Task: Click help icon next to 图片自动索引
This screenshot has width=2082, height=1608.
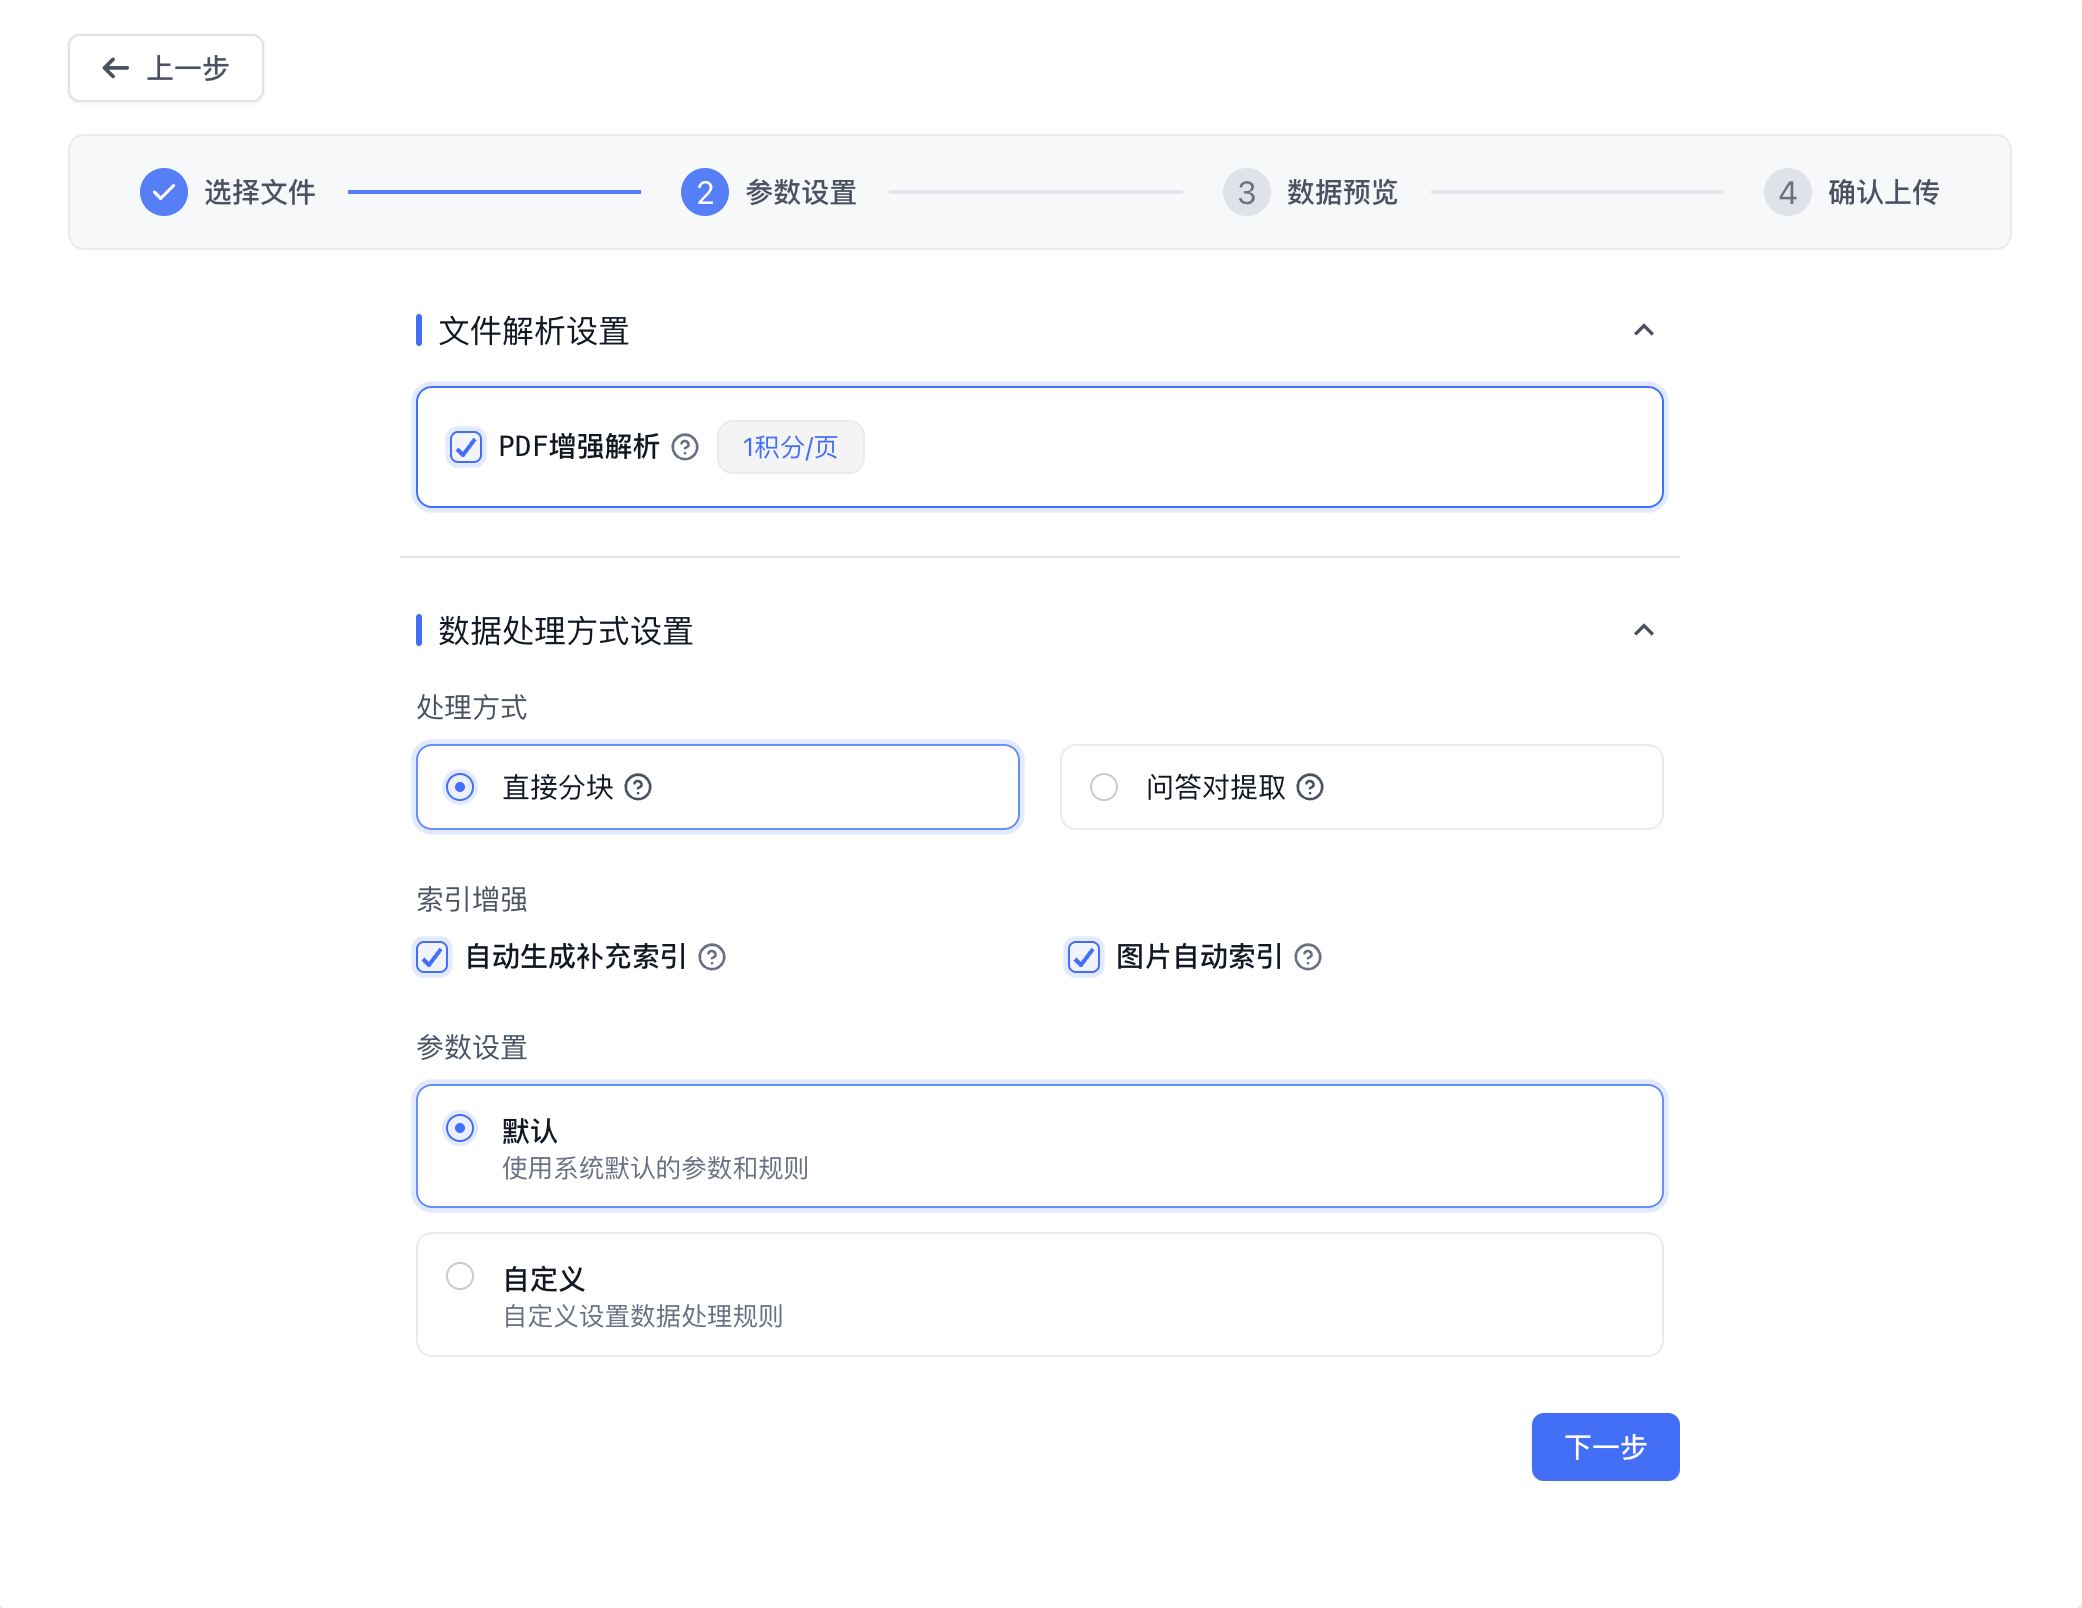Action: pyautogui.click(x=1308, y=958)
